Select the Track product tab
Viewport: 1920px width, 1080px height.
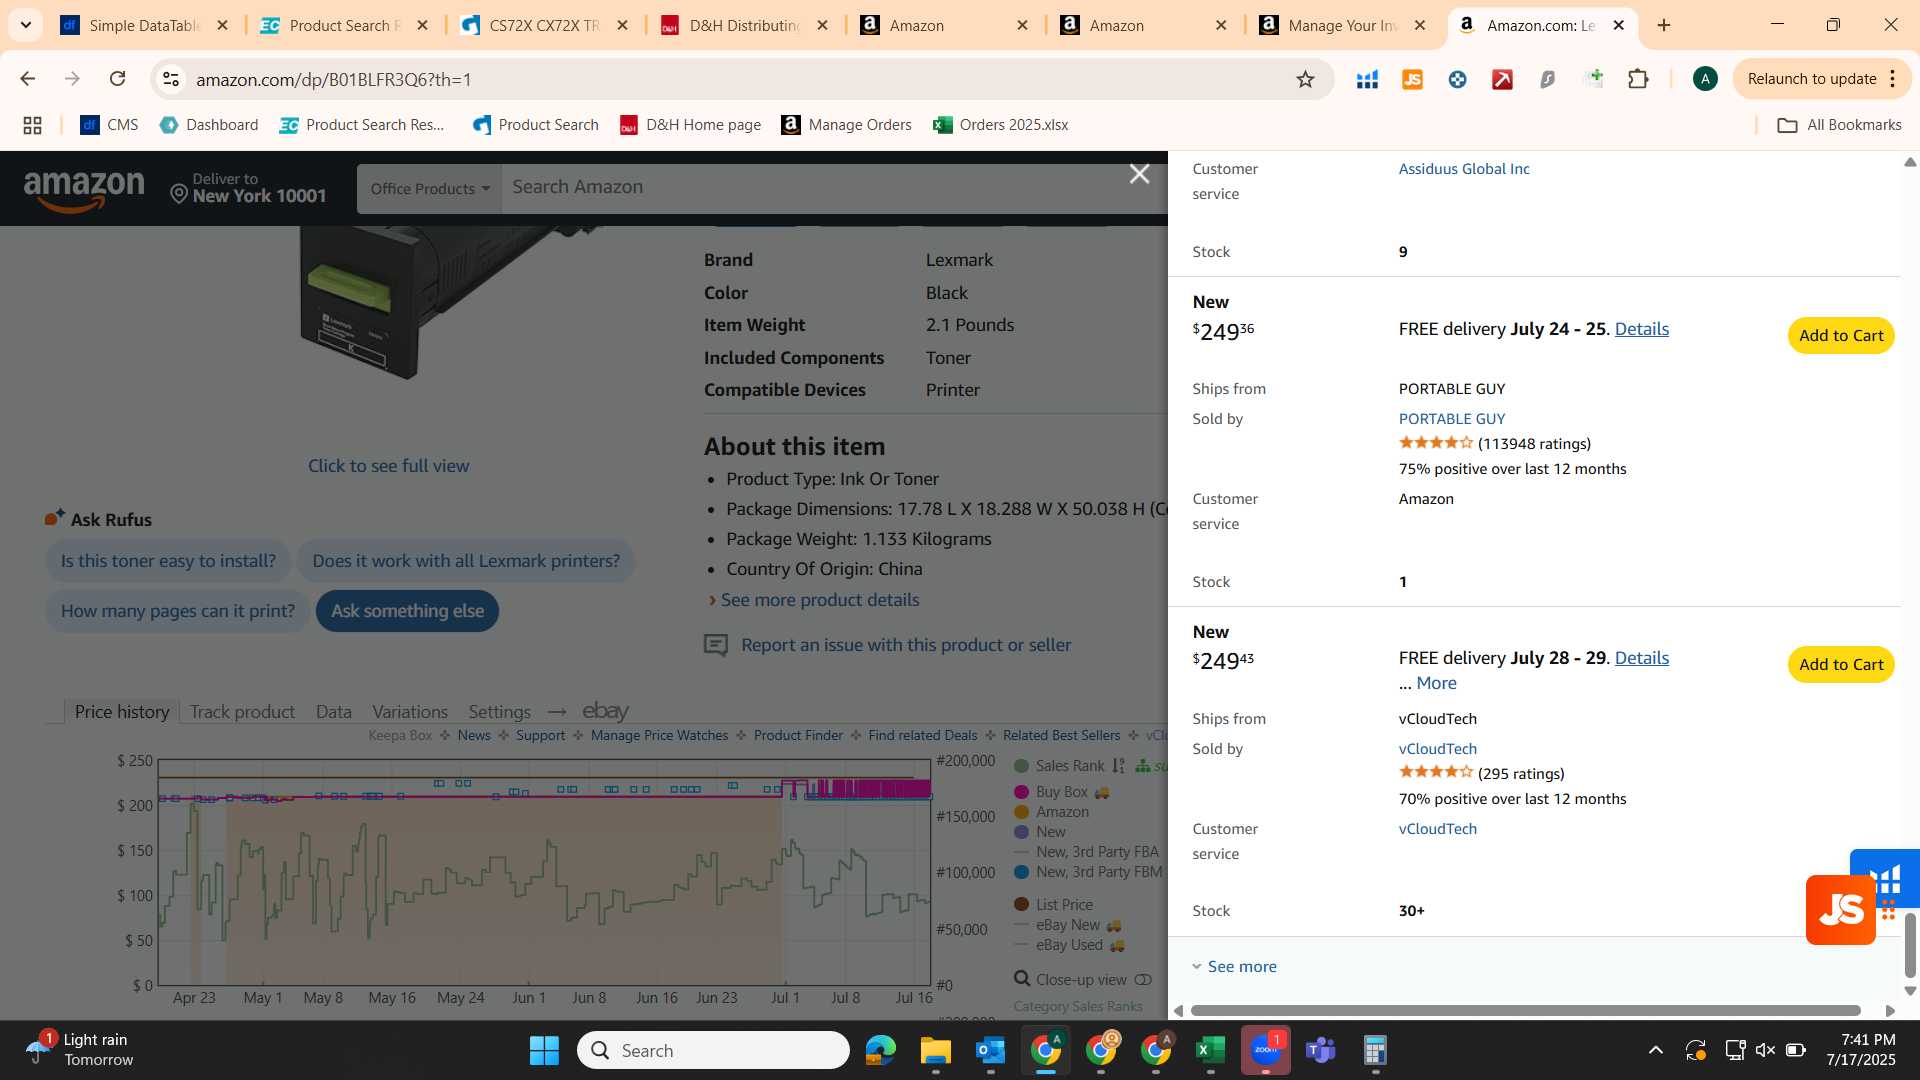(242, 712)
